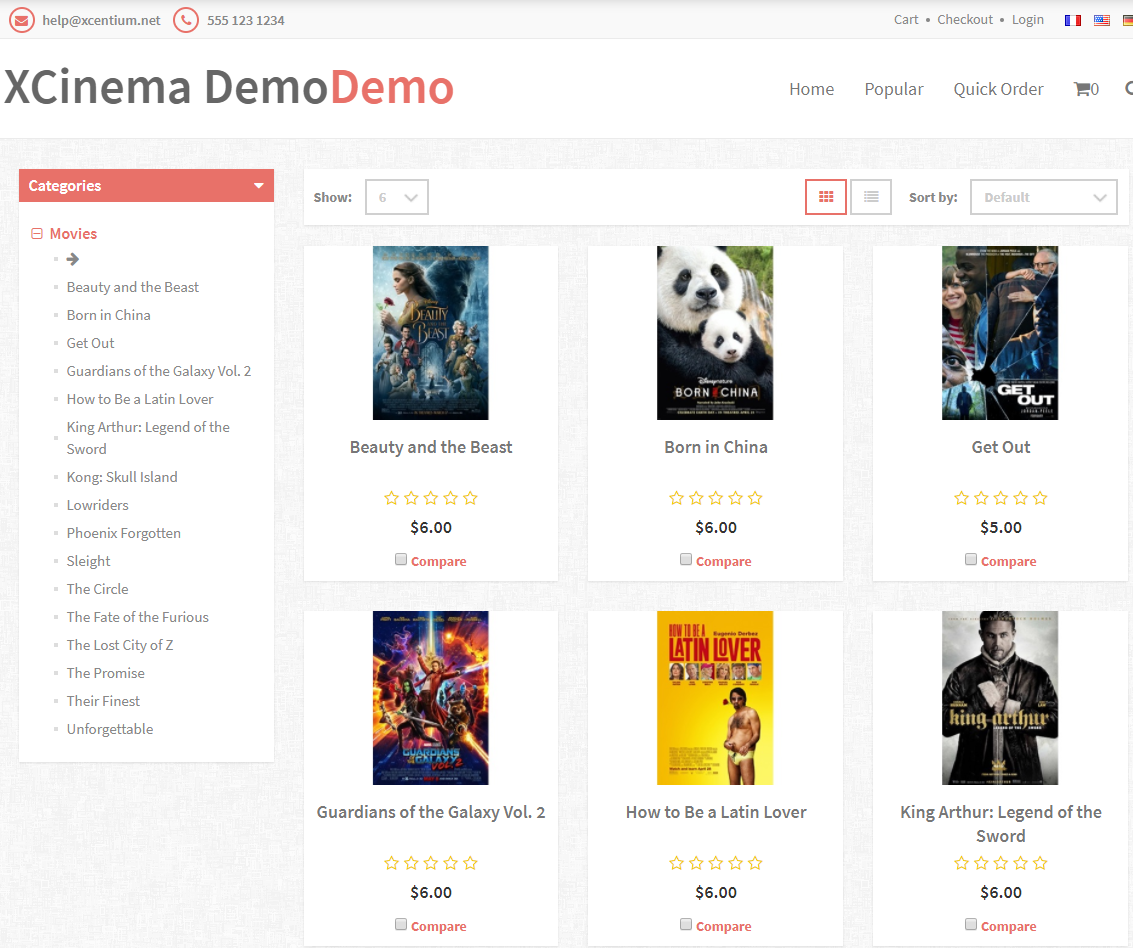Switch language with the US flag

tap(1101, 20)
